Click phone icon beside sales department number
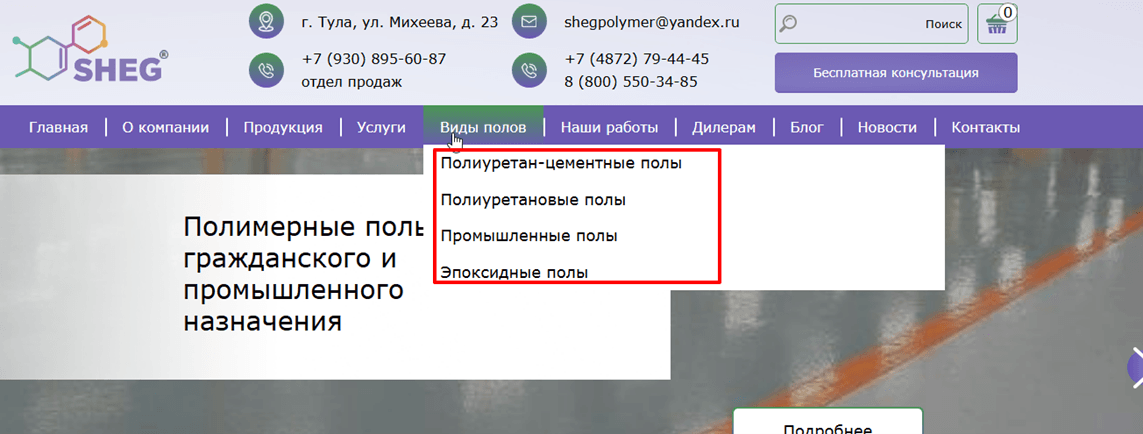The height and width of the screenshot is (434, 1143). pos(267,71)
